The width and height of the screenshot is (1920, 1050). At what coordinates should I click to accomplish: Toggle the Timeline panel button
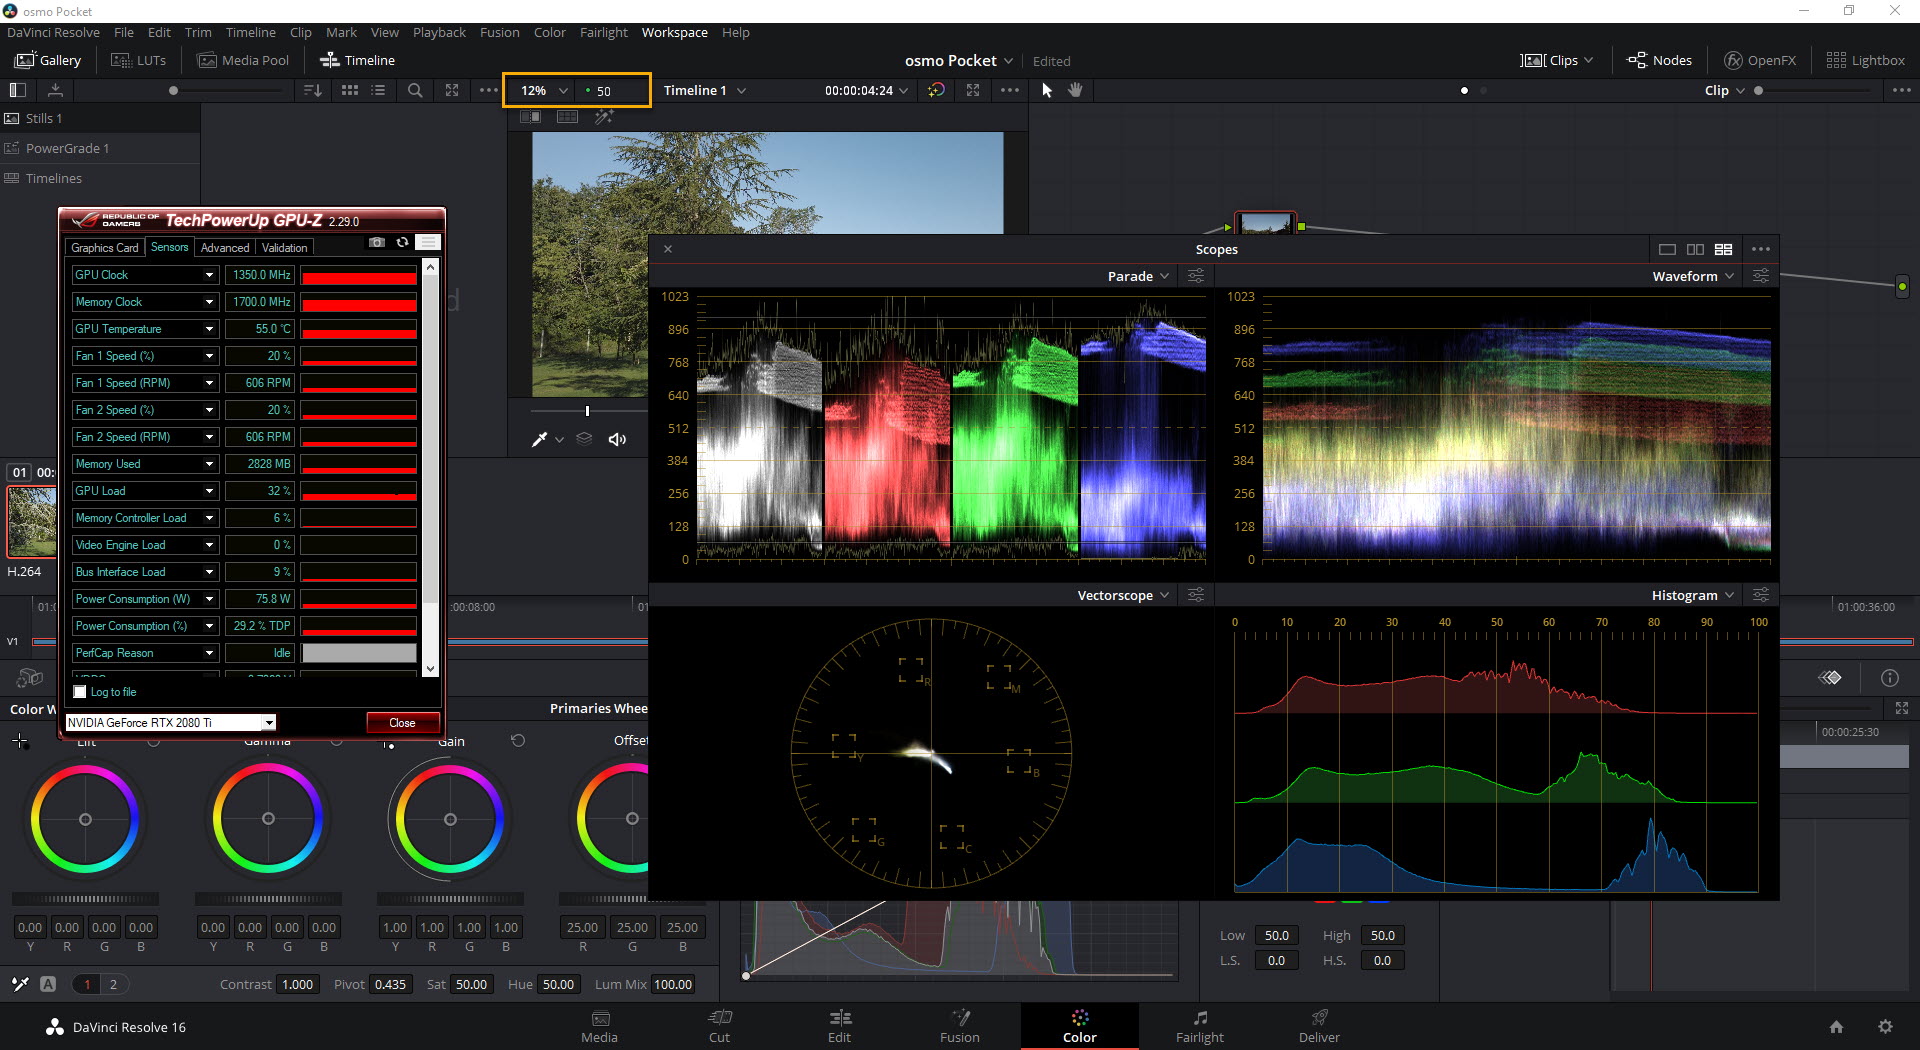coord(357,60)
